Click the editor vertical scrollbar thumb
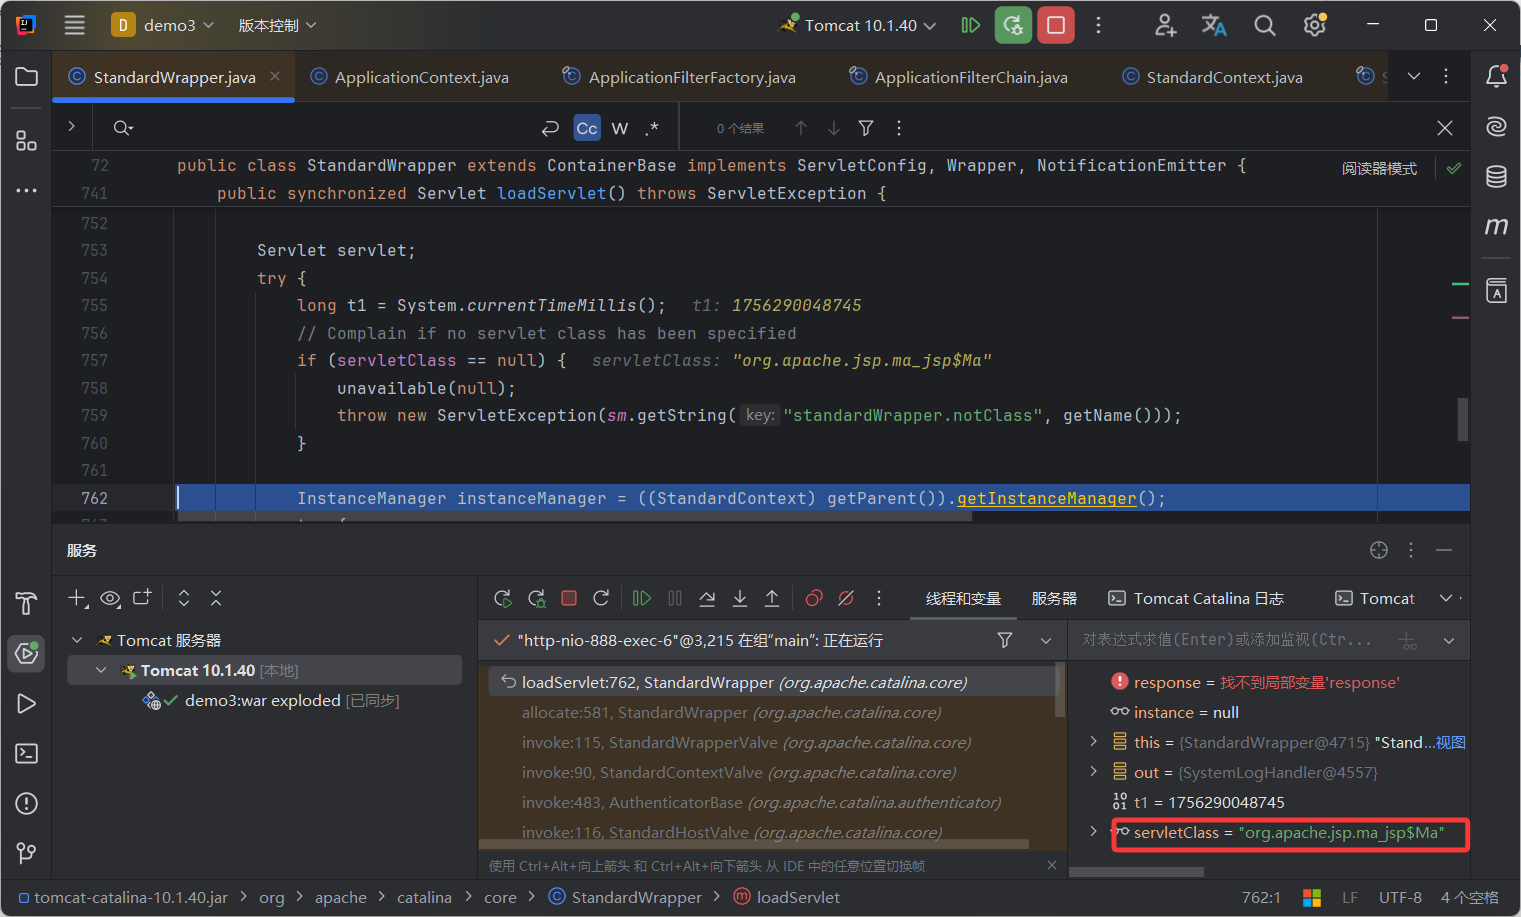The image size is (1521, 917). tap(1462, 419)
